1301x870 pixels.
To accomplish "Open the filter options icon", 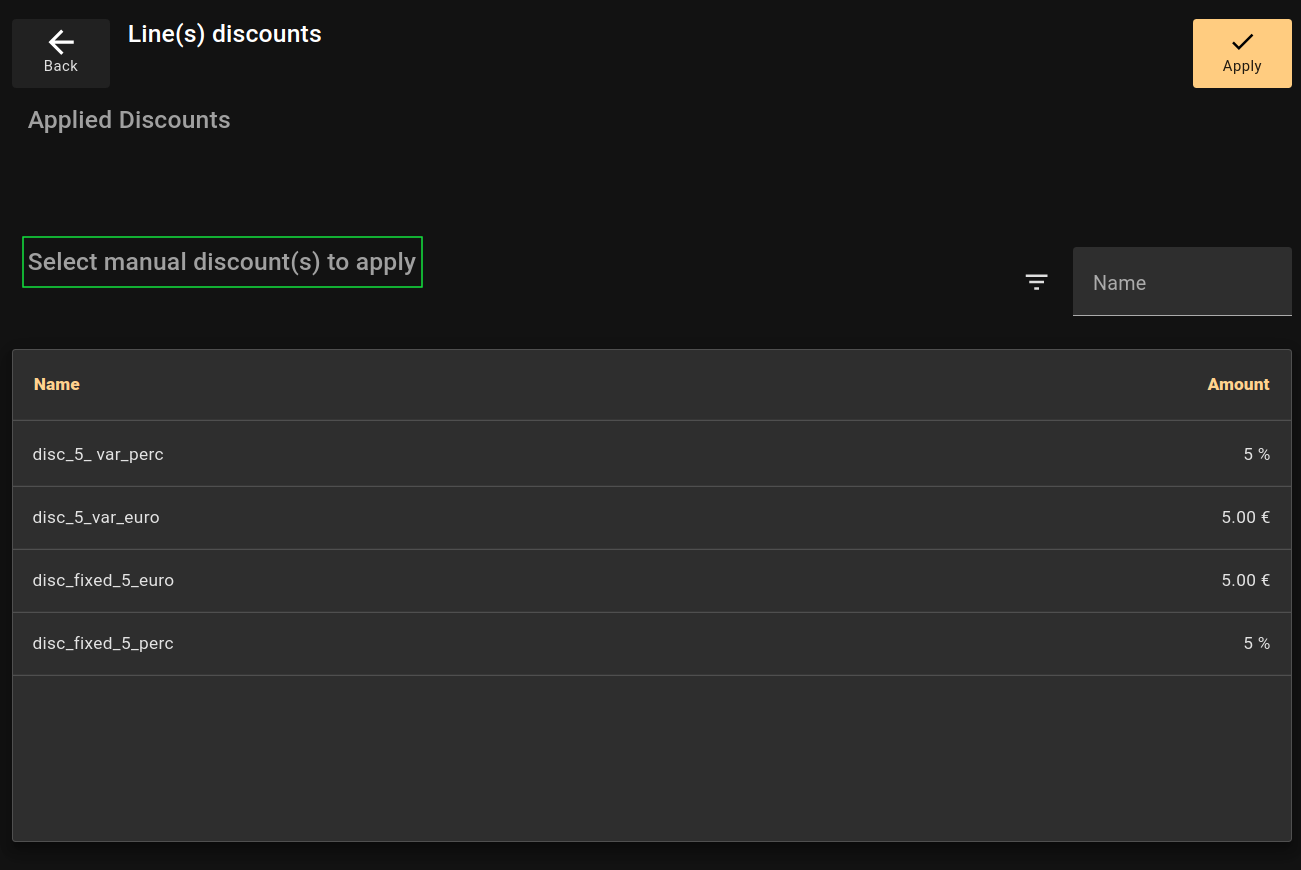I will [x=1037, y=282].
